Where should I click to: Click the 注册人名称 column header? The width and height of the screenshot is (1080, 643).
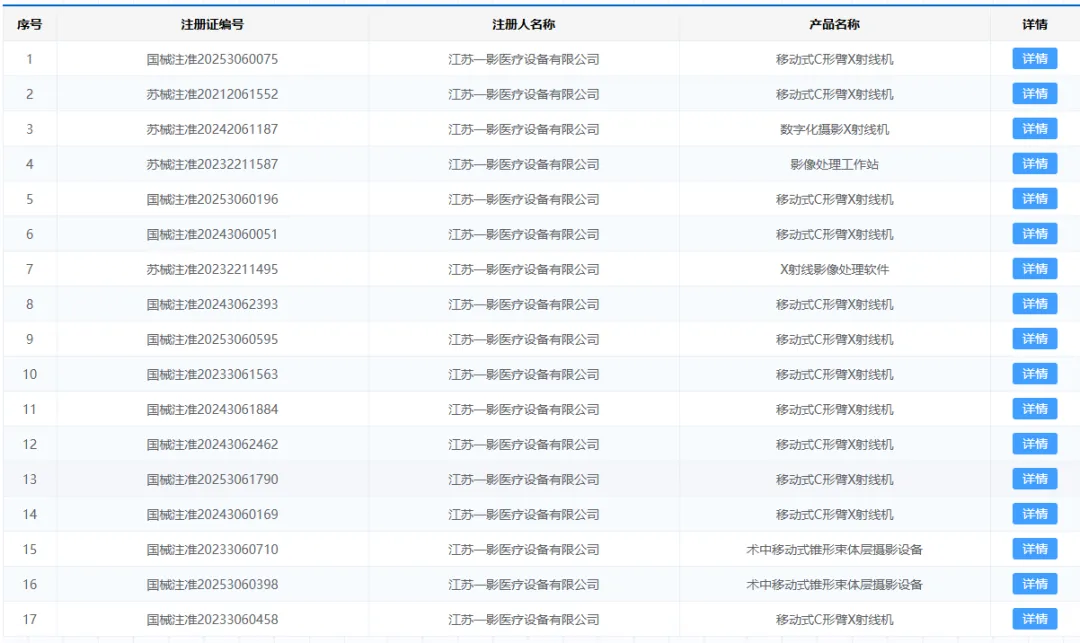(523, 24)
